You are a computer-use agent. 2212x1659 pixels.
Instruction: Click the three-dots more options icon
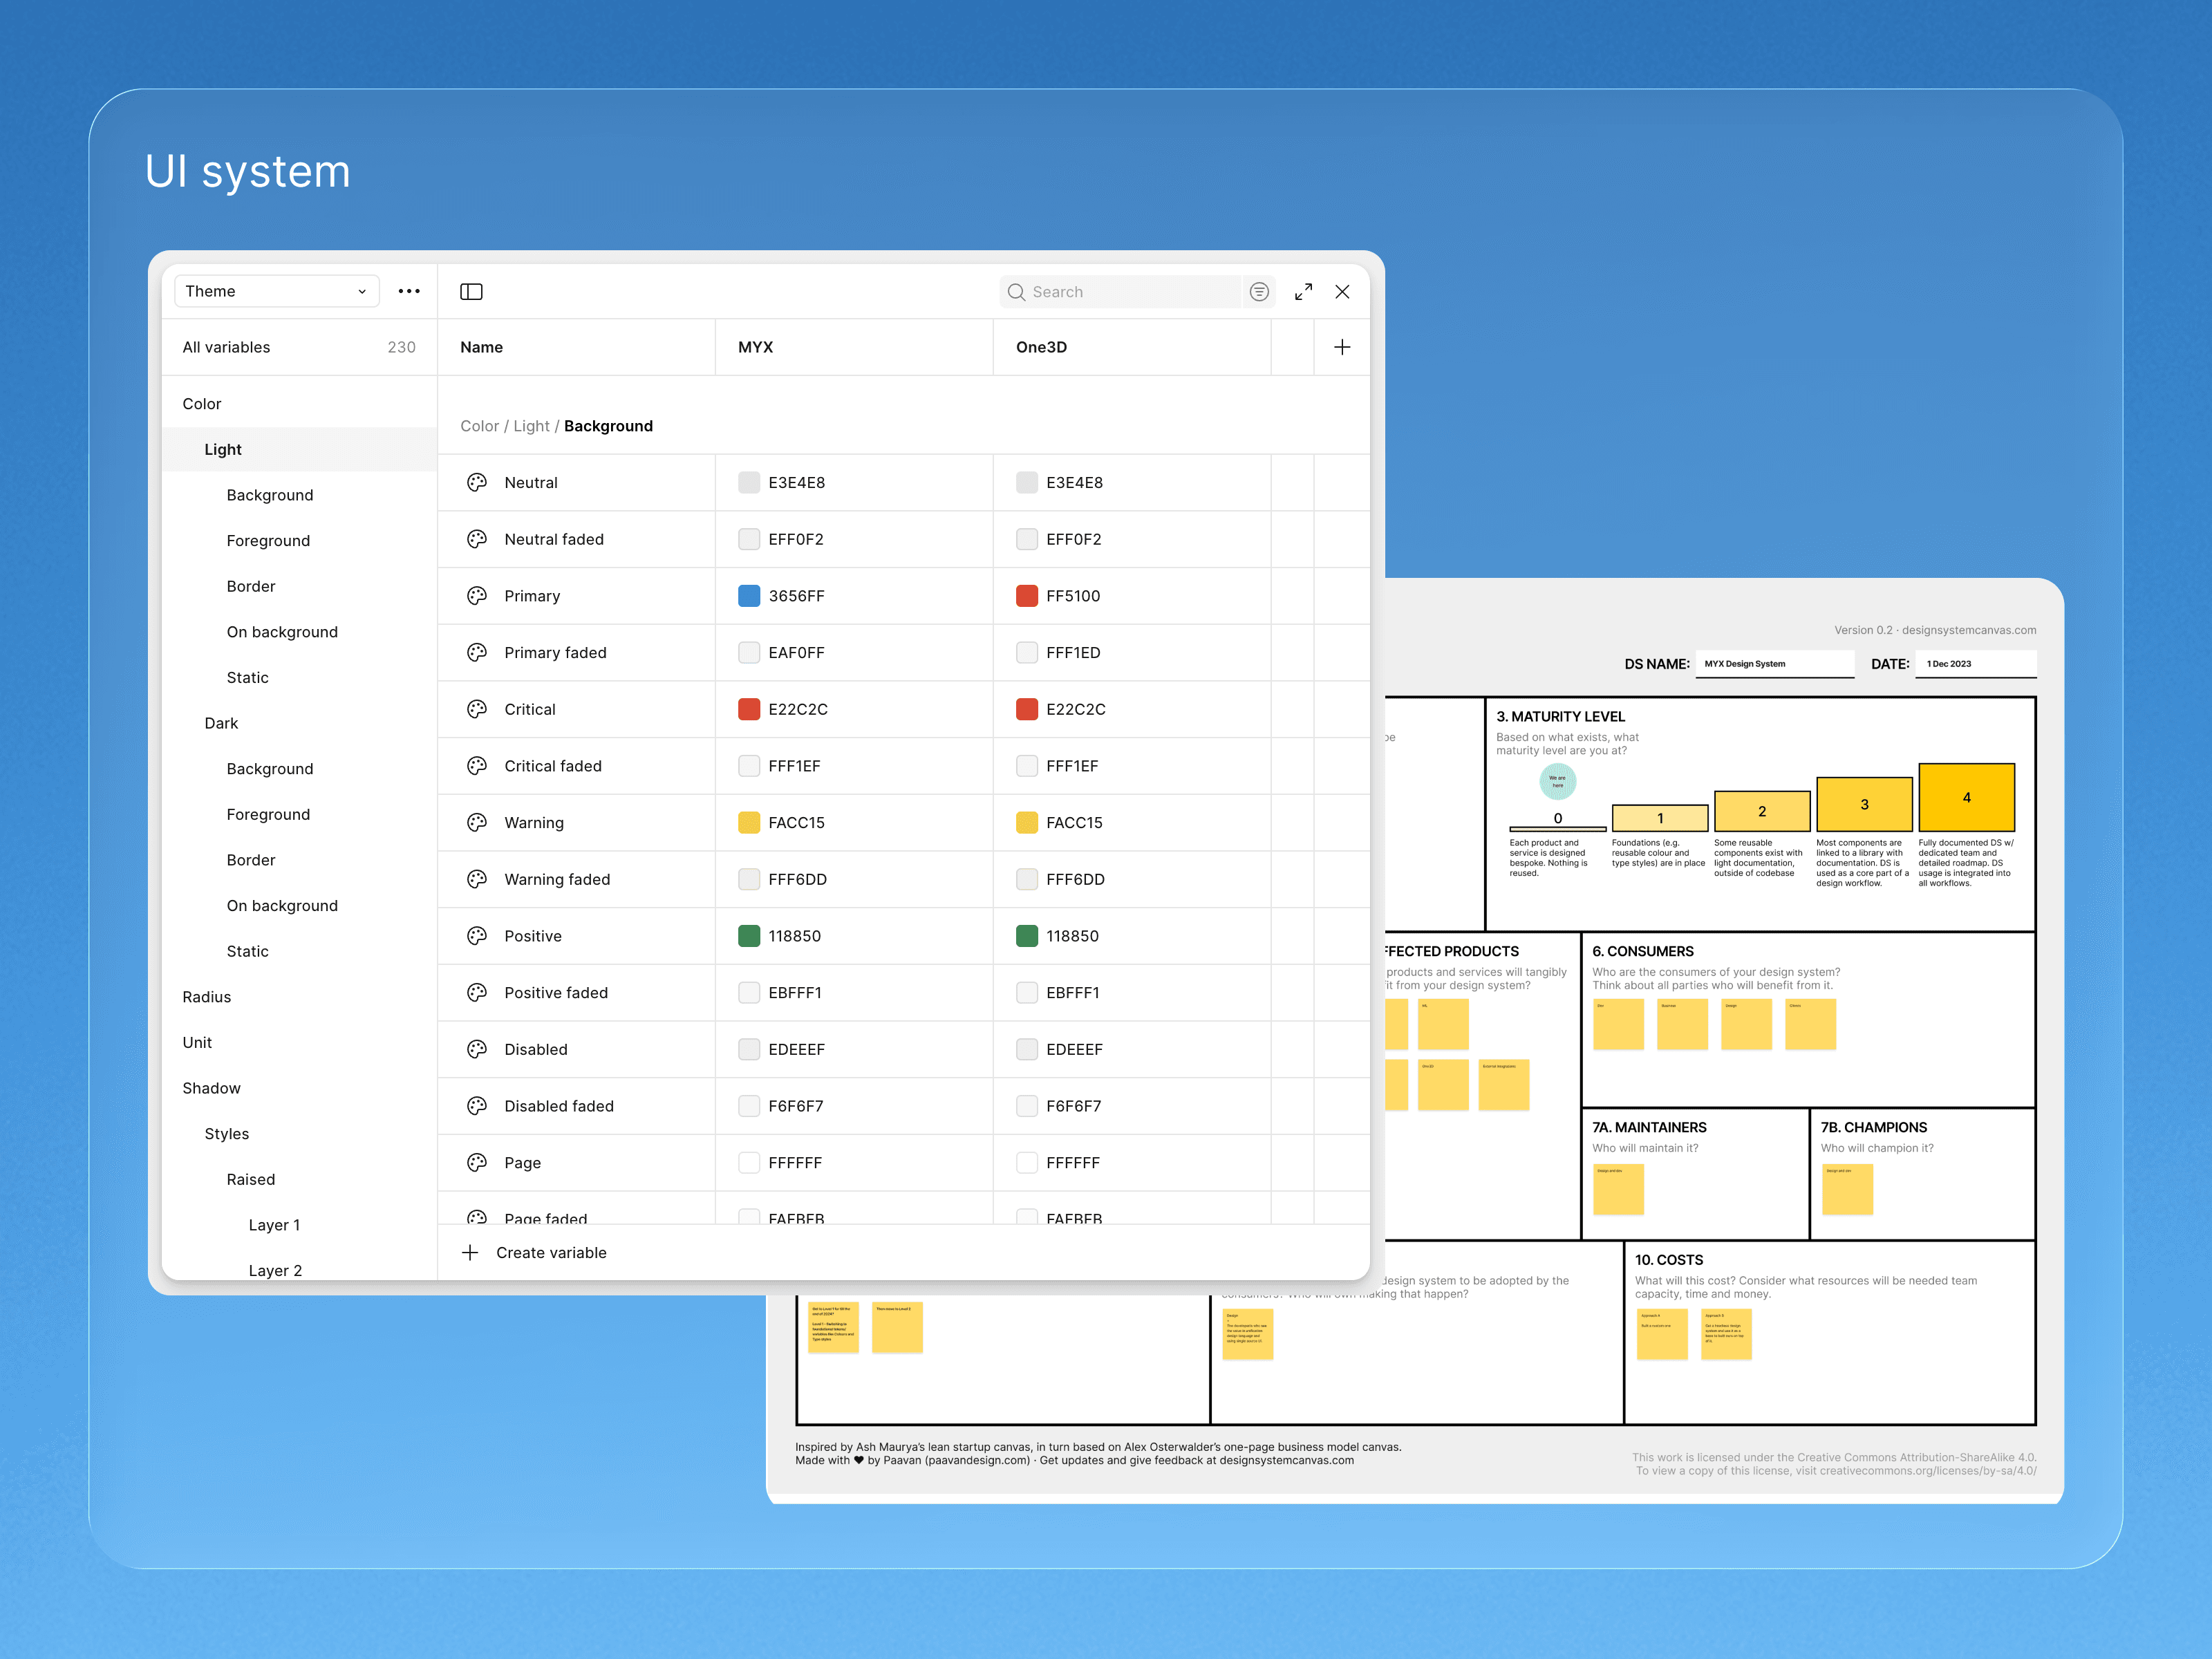(x=409, y=291)
